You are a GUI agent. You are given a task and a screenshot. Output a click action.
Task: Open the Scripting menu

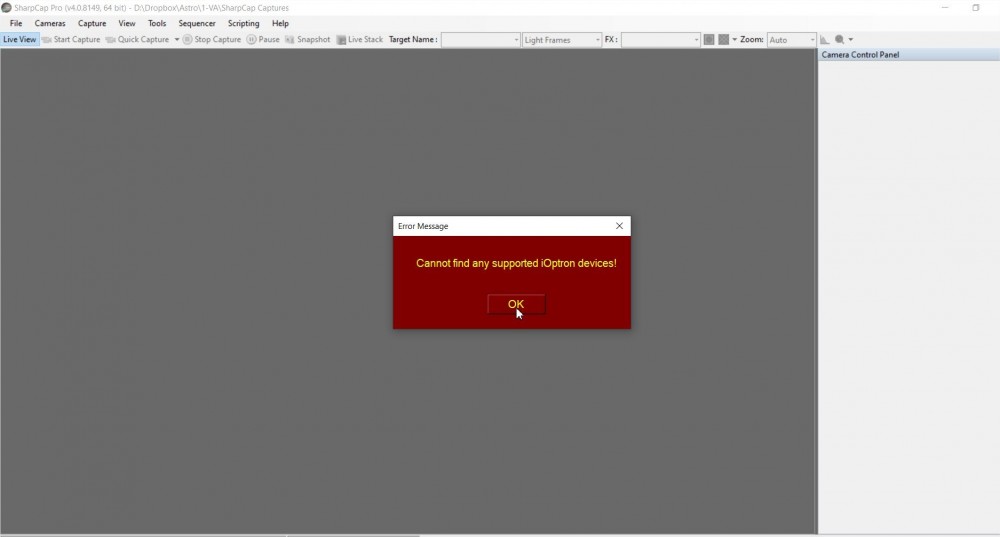click(x=244, y=23)
